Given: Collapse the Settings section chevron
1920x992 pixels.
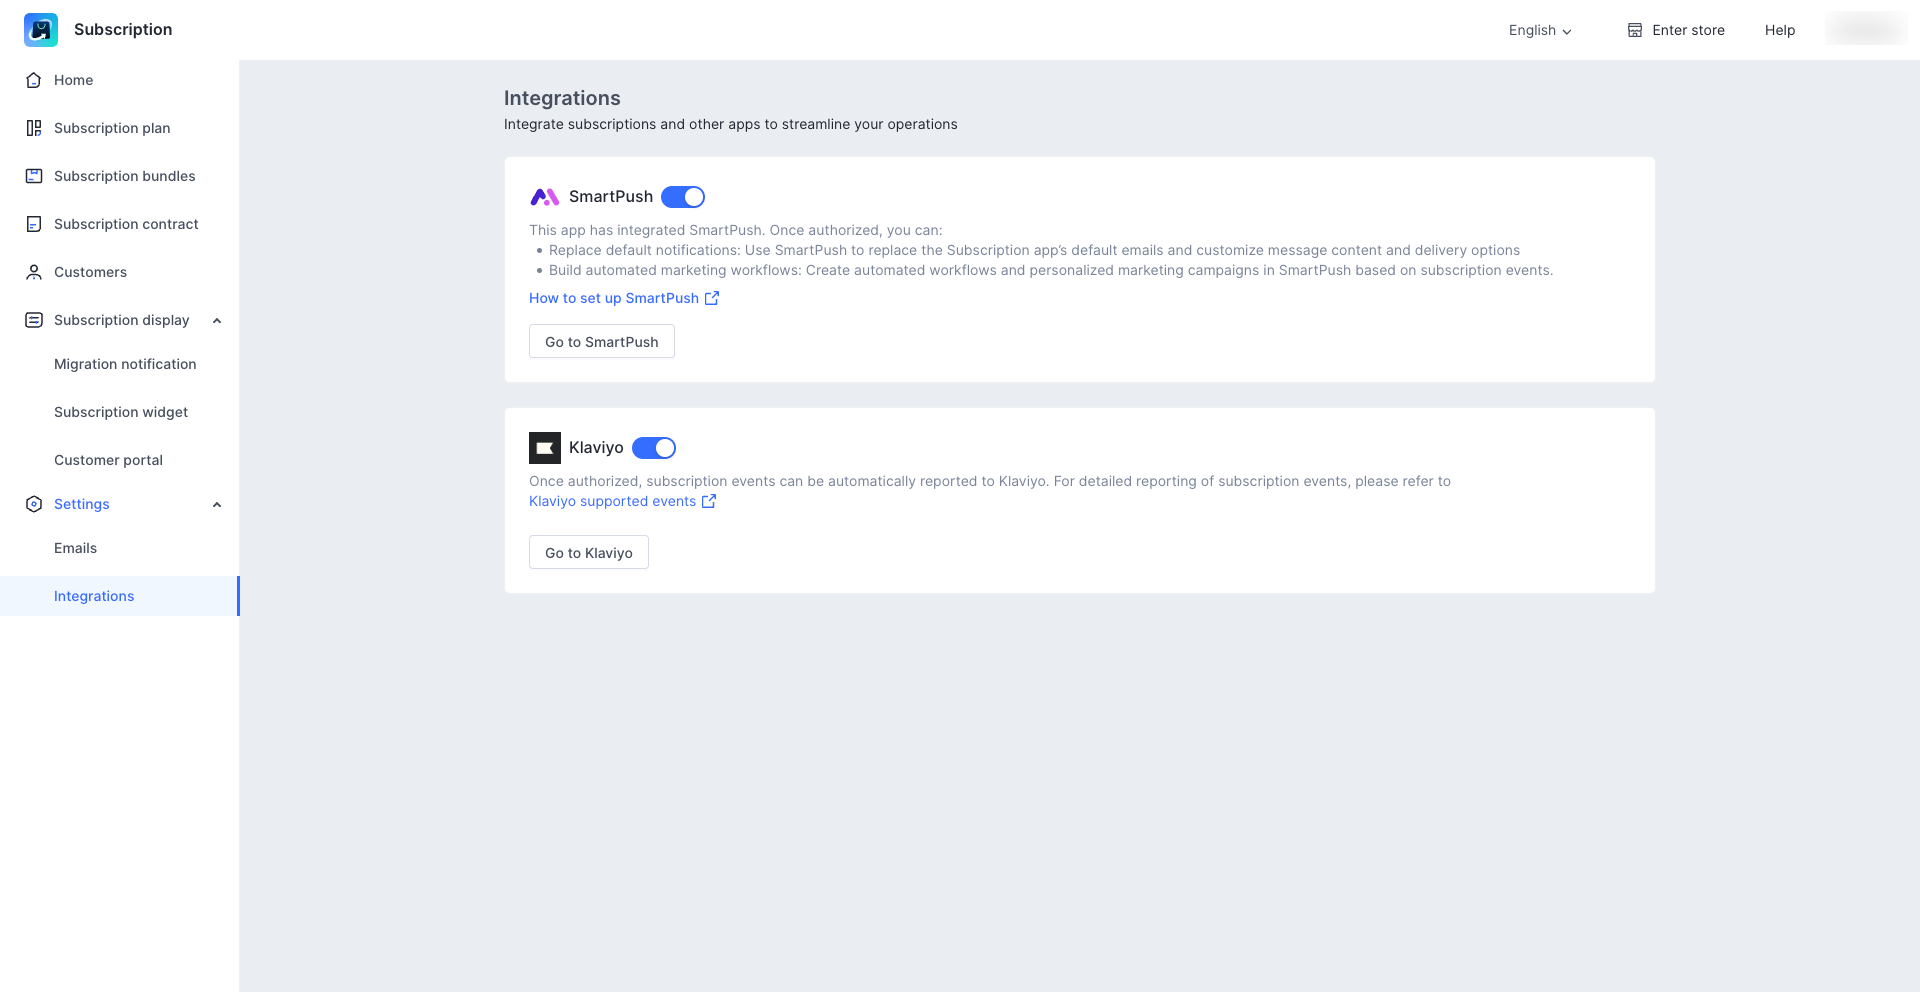Looking at the screenshot, I should click(x=217, y=504).
